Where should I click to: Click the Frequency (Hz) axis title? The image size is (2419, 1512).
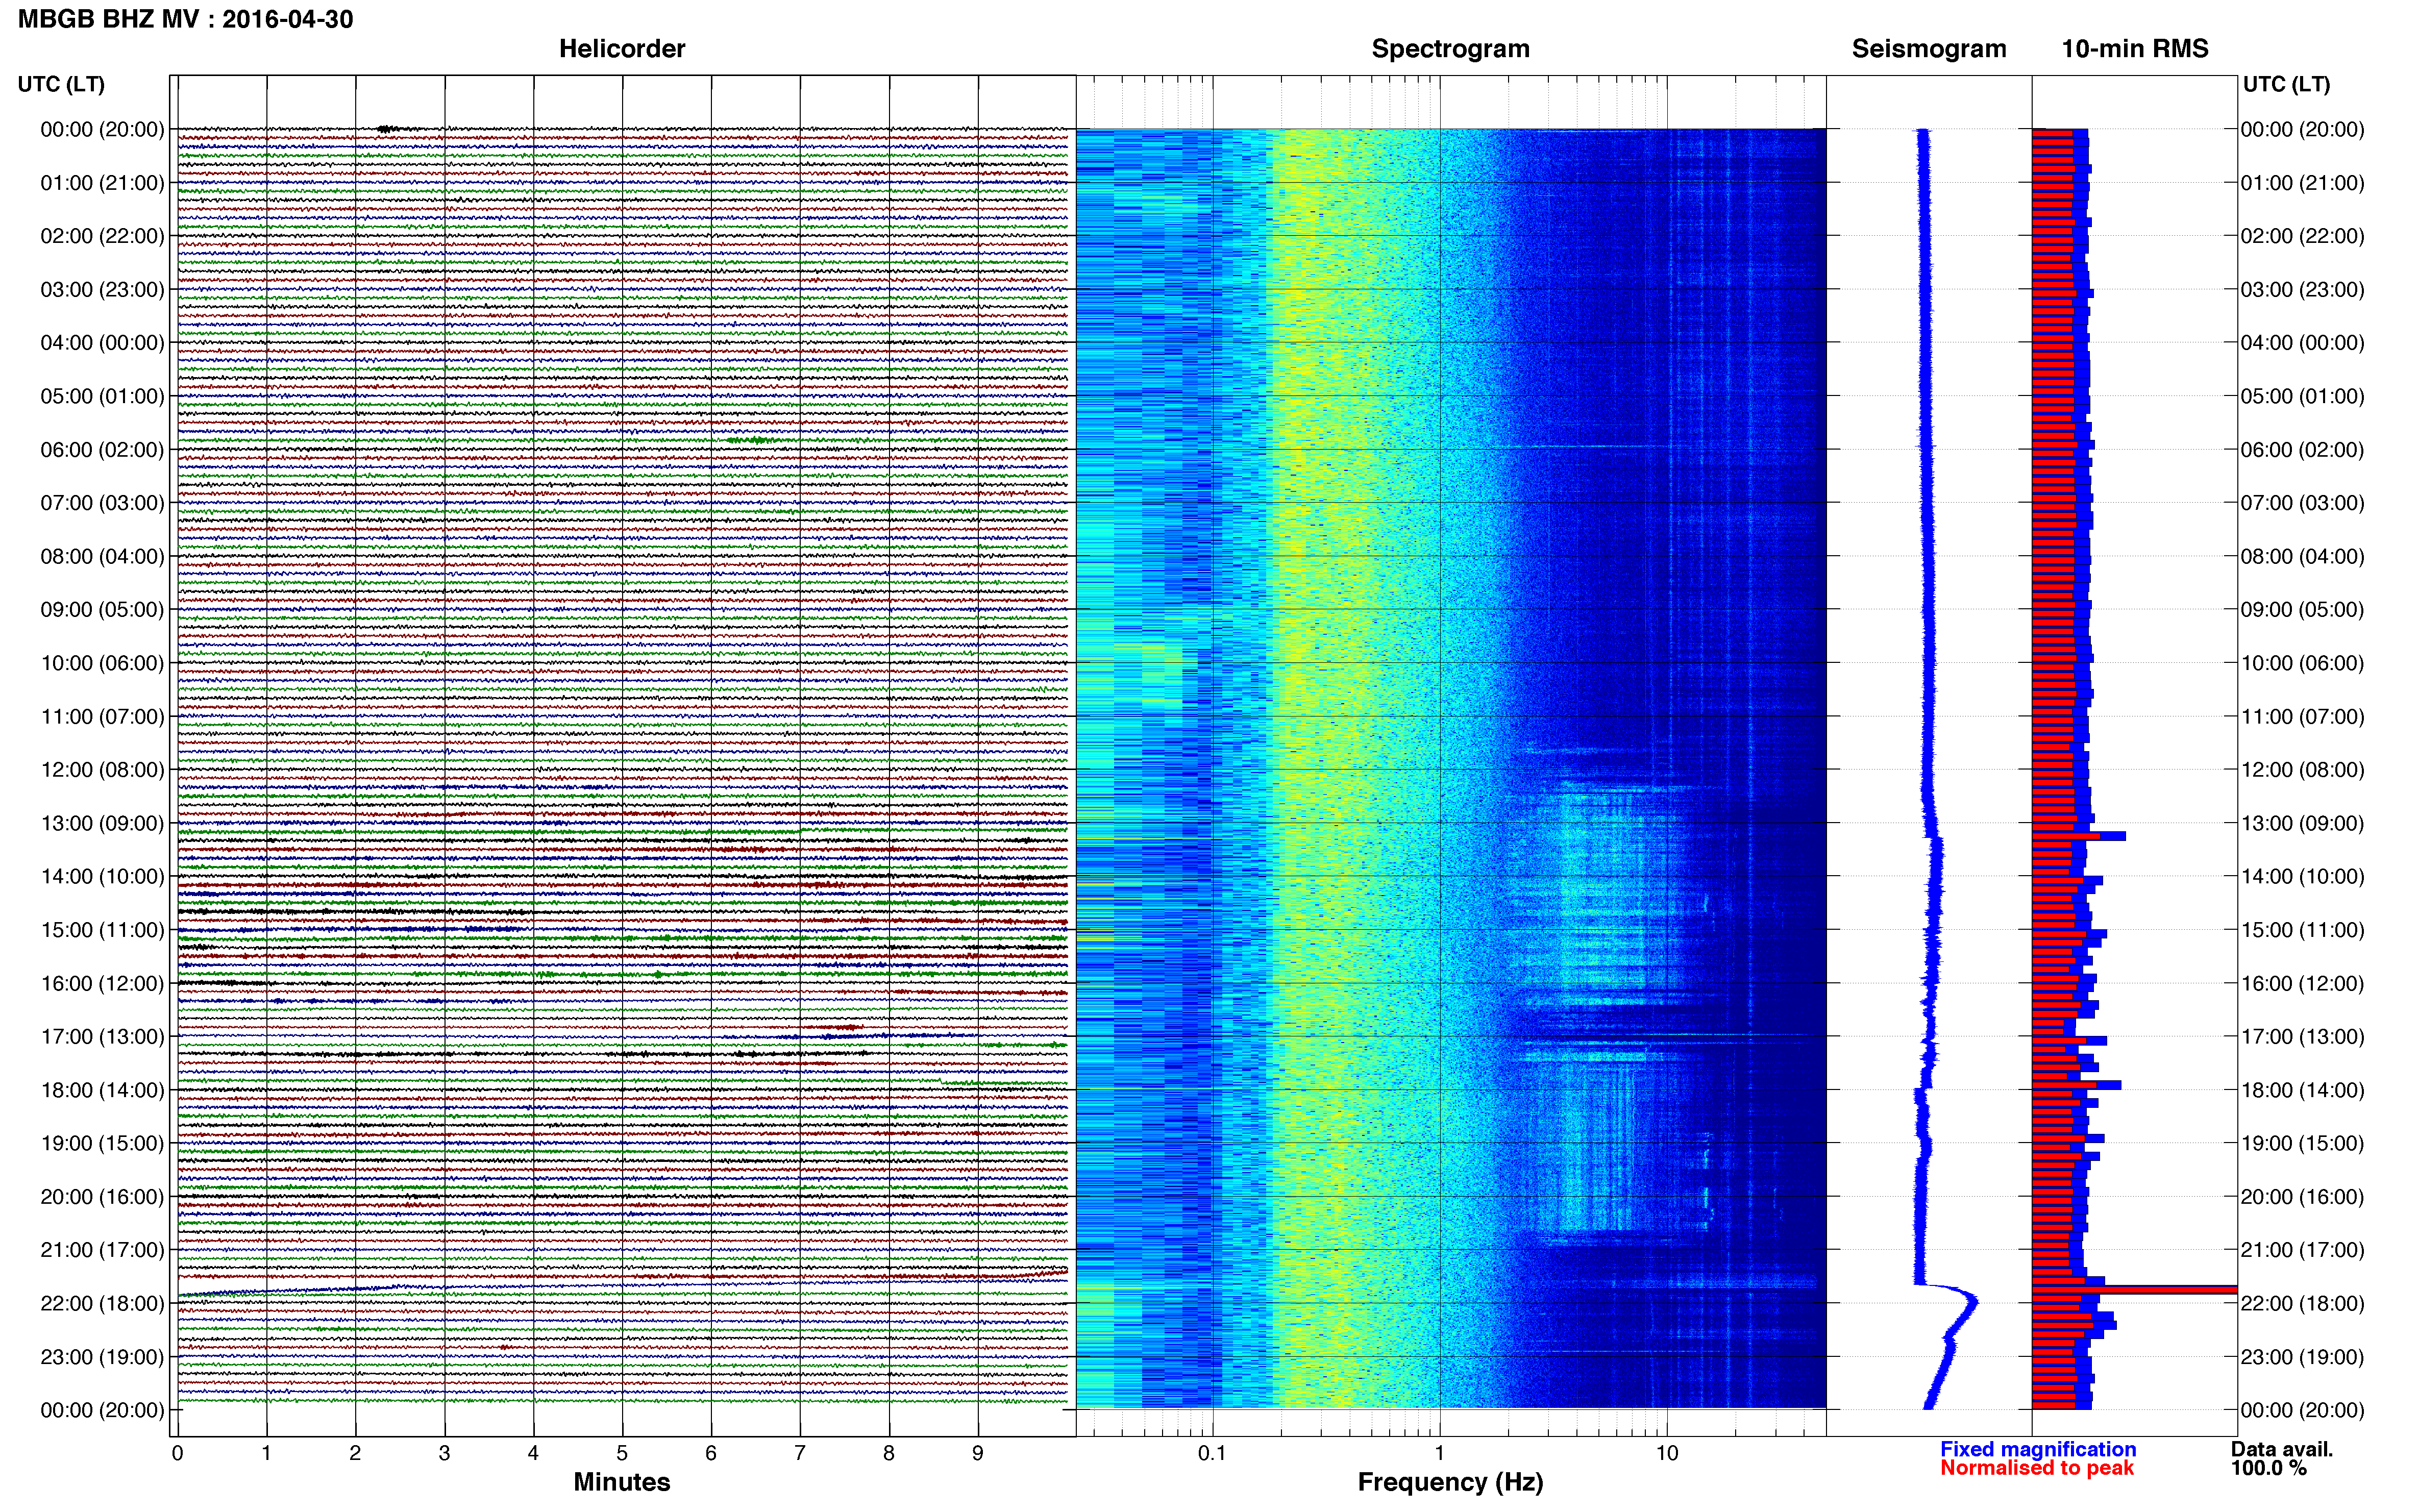[1450, 1482]
